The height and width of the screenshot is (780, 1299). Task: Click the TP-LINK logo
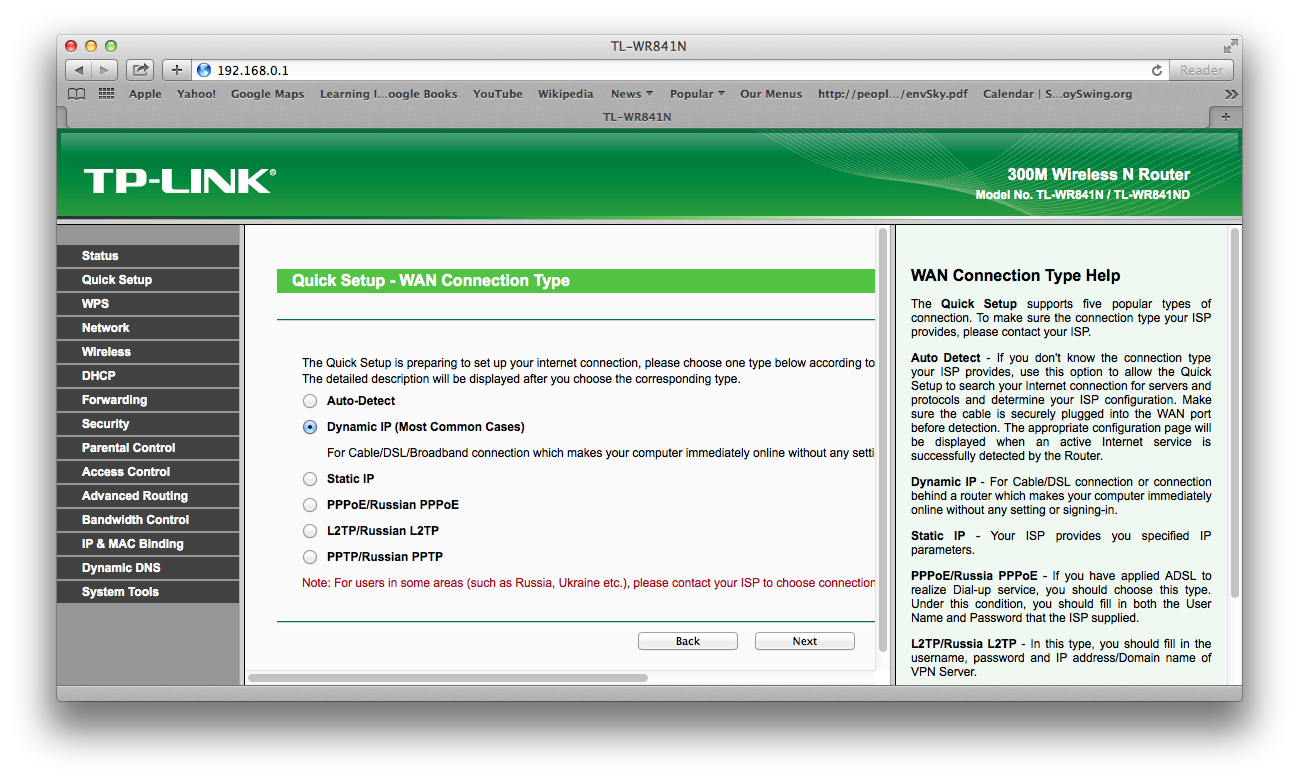coord(179,181)
